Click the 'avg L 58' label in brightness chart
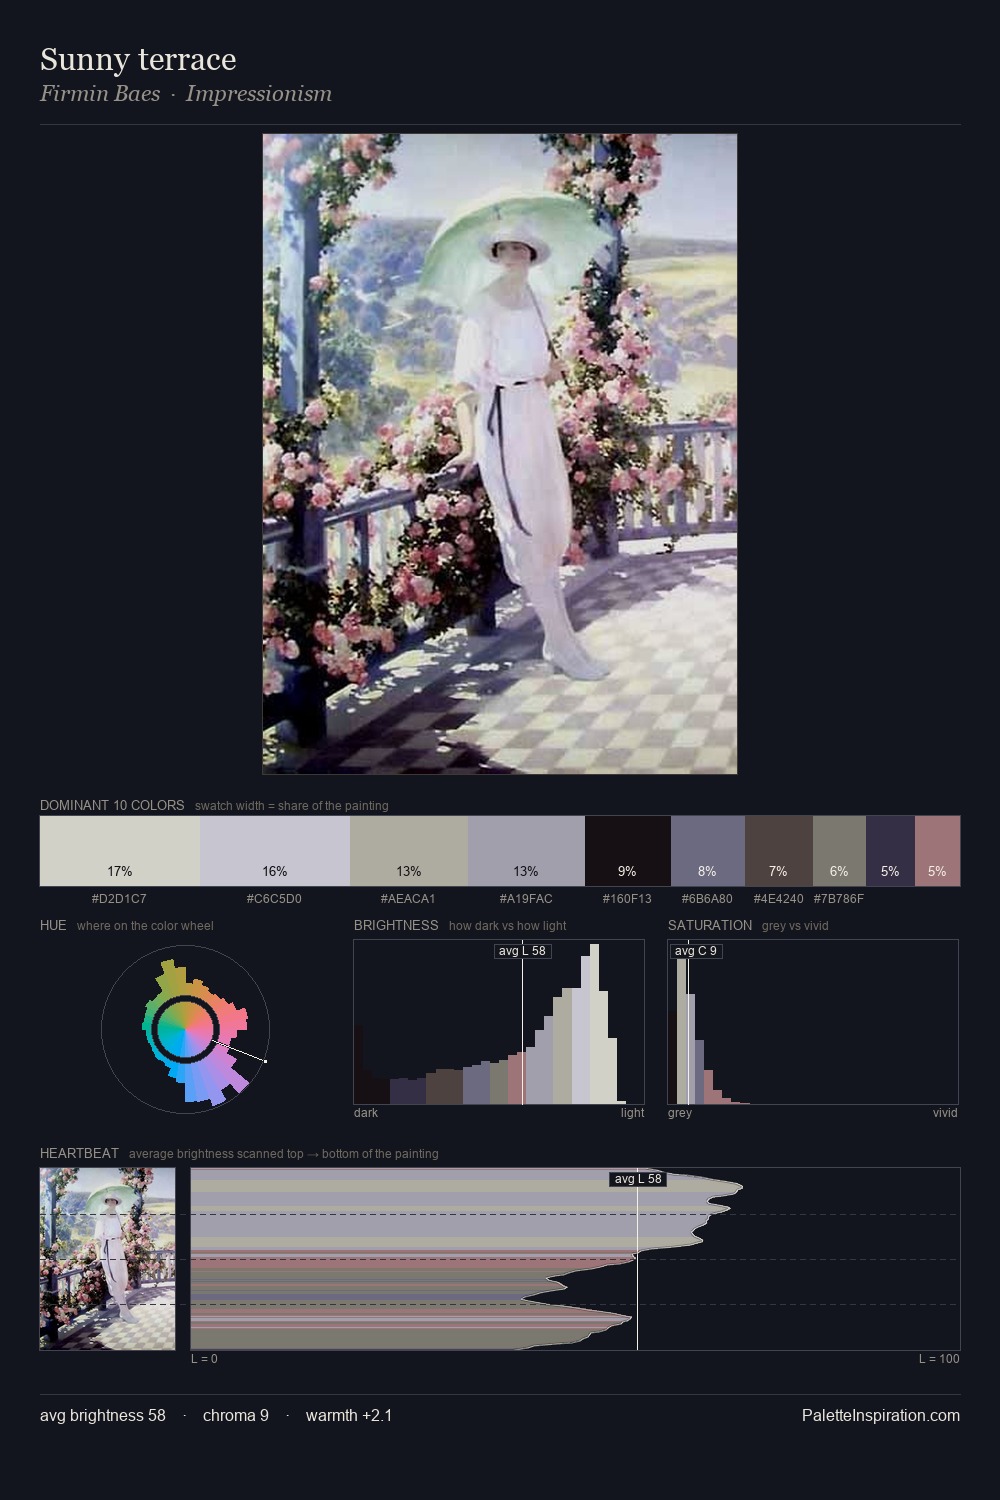 (x=523, y=951)
